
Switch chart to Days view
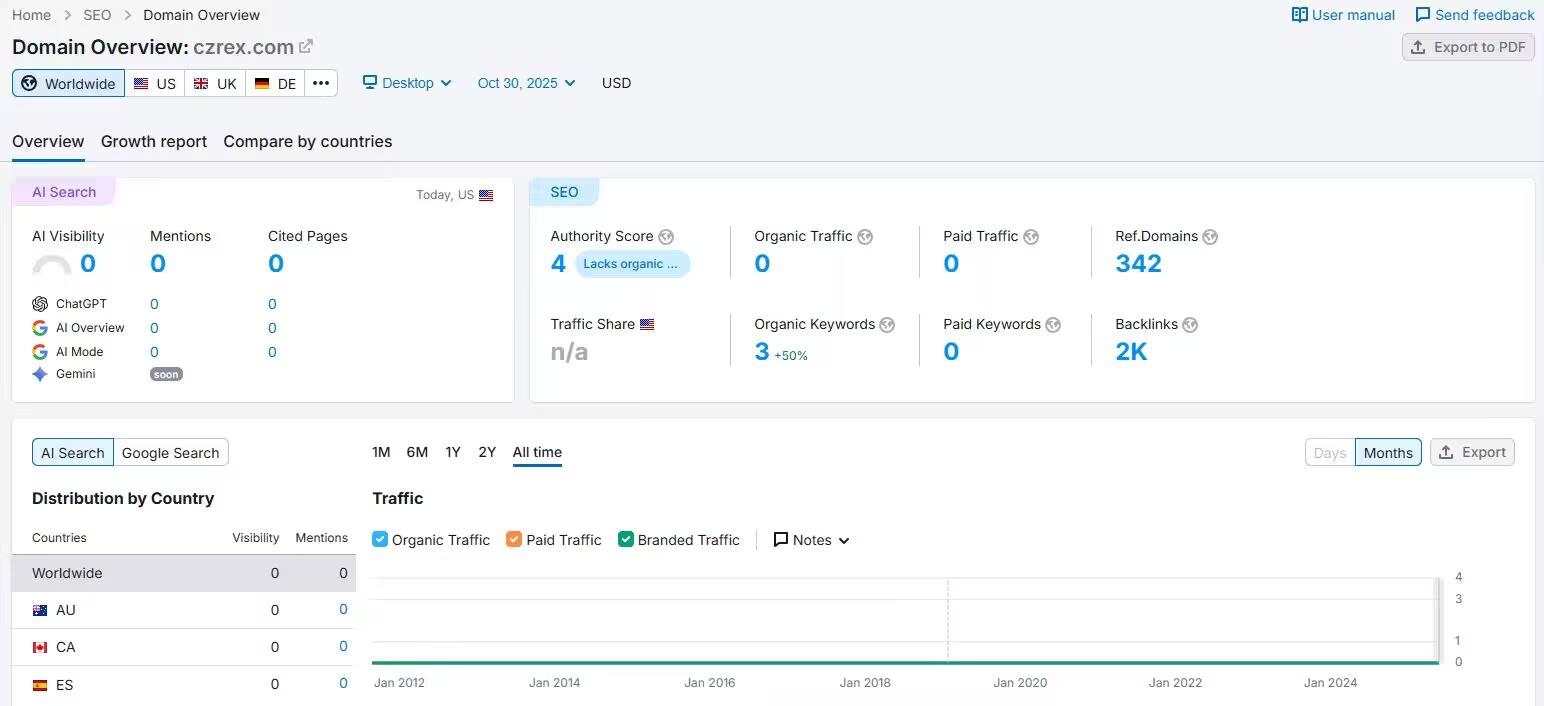pos(1330,452)
